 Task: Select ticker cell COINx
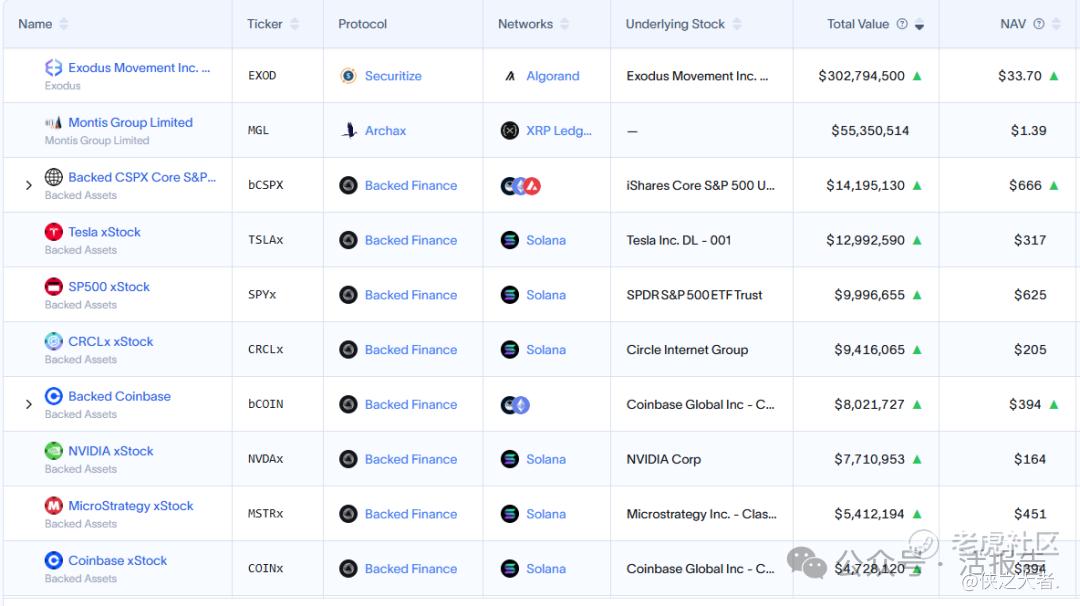[266, 569]
